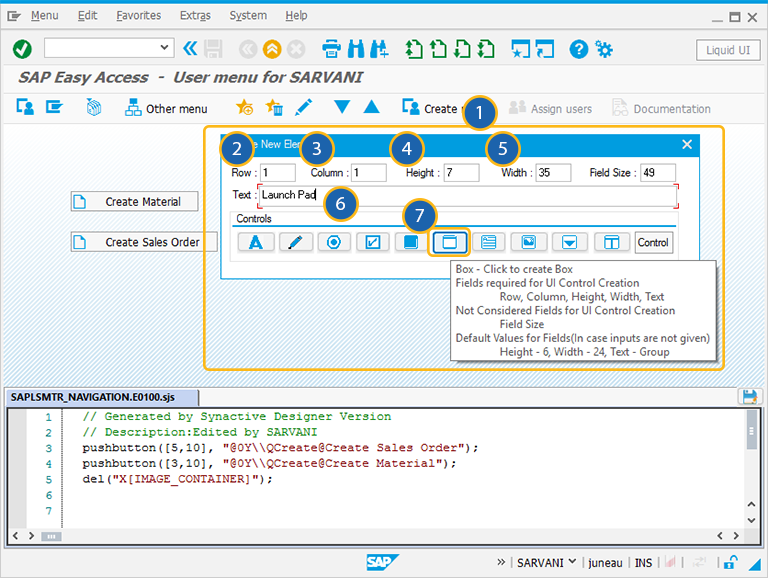Click the Create New Session icon
The image size is (768, 578).
click(x=520, y=49)
